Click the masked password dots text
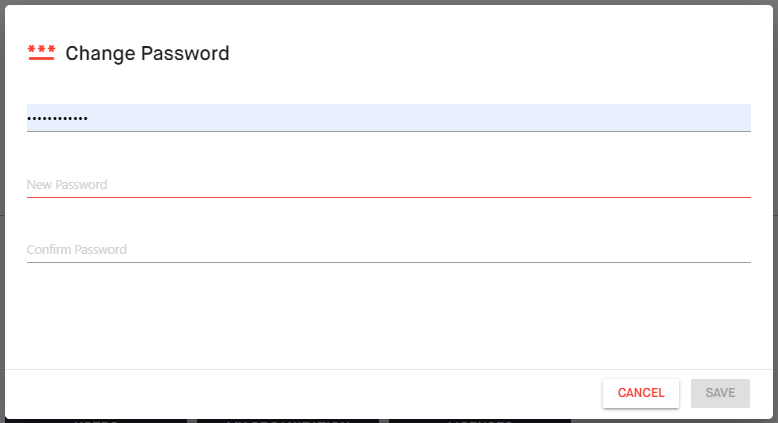This screenshot has height=423, width=778. (x=58, y=119)
